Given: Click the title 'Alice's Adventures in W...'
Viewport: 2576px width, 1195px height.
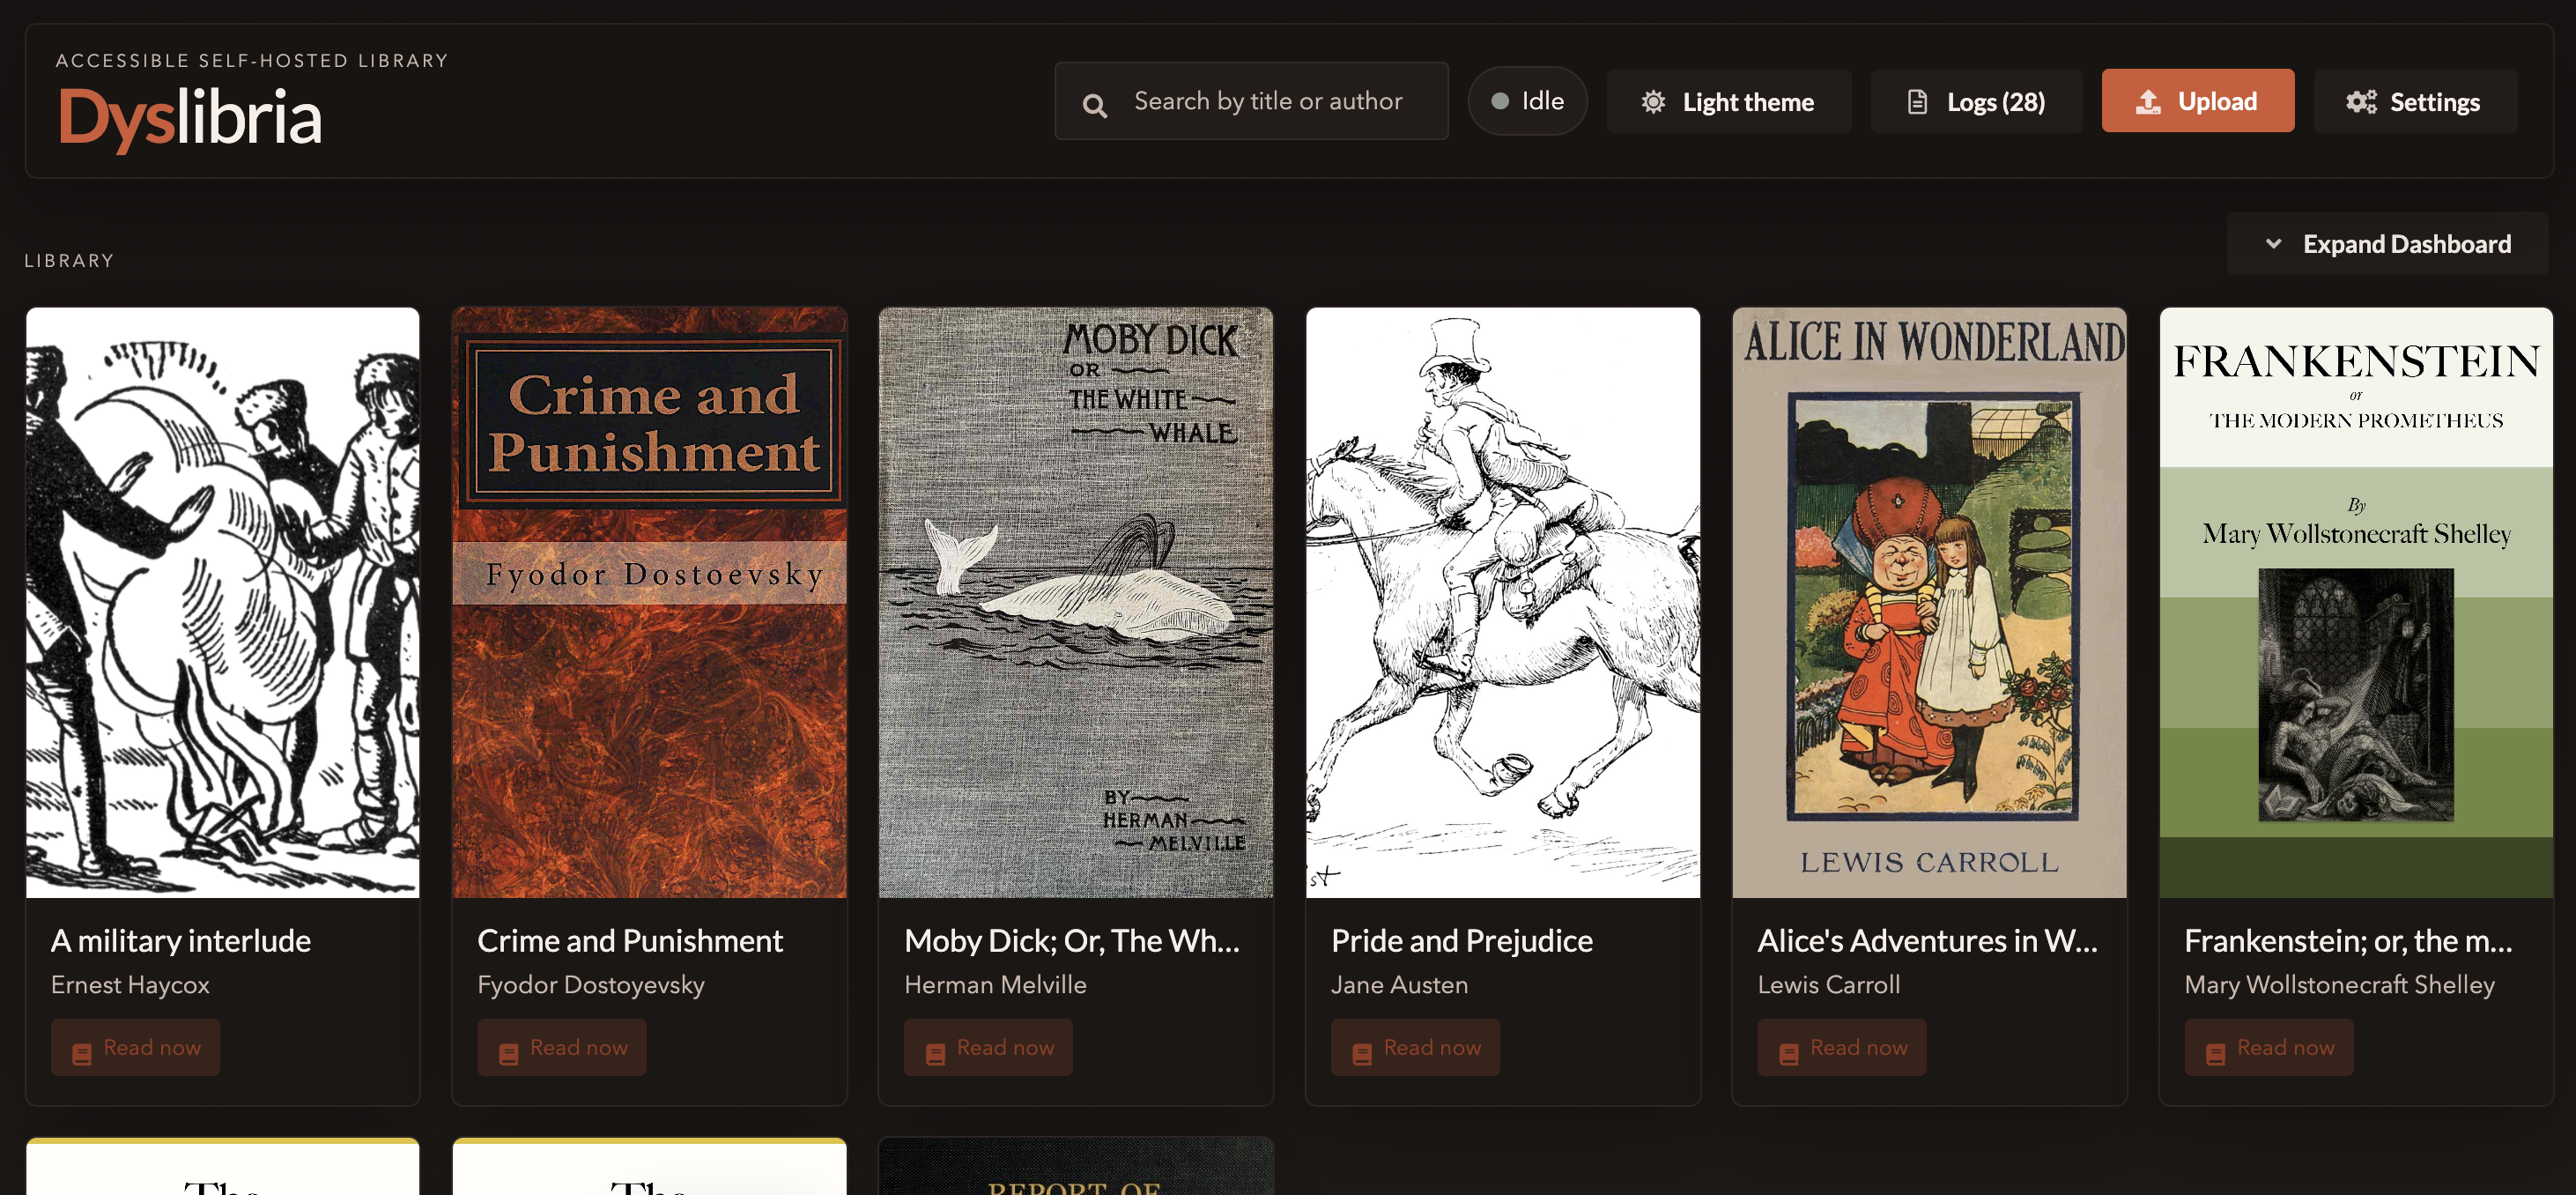Looking at the screenshot, I should click(x=1927, y=941).
